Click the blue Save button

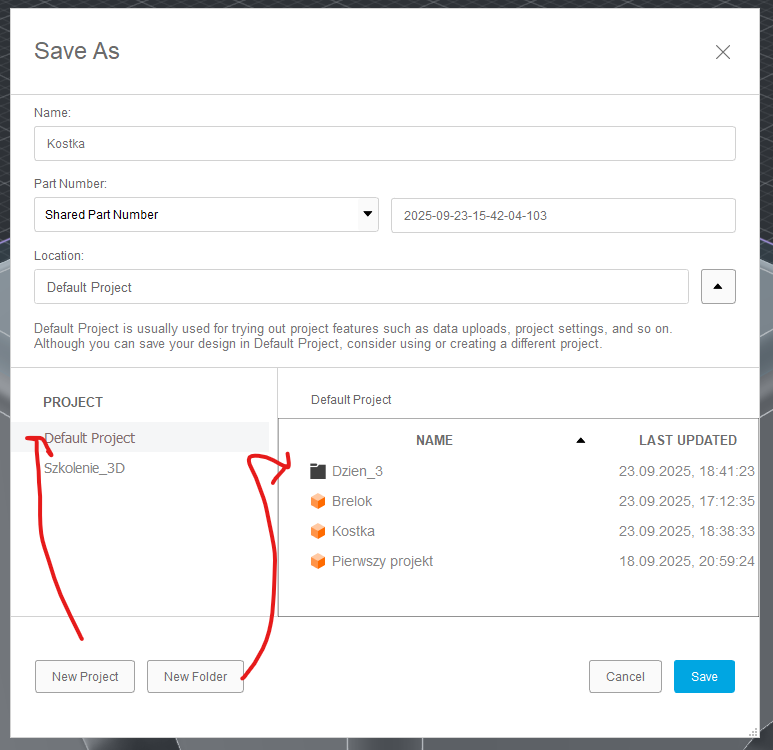704,677
